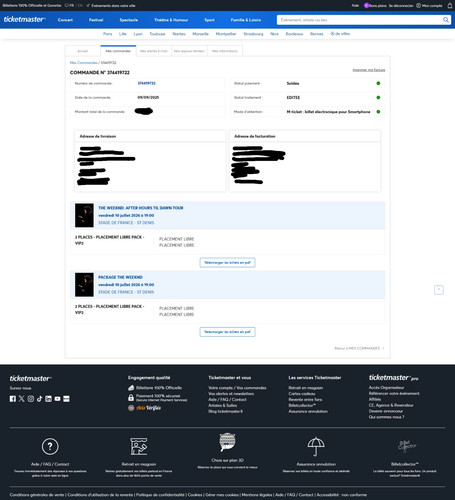Download PDF tickets for Package The Weeknd
This screenshot has width=455, height=500.
click(x=227, y=332)
